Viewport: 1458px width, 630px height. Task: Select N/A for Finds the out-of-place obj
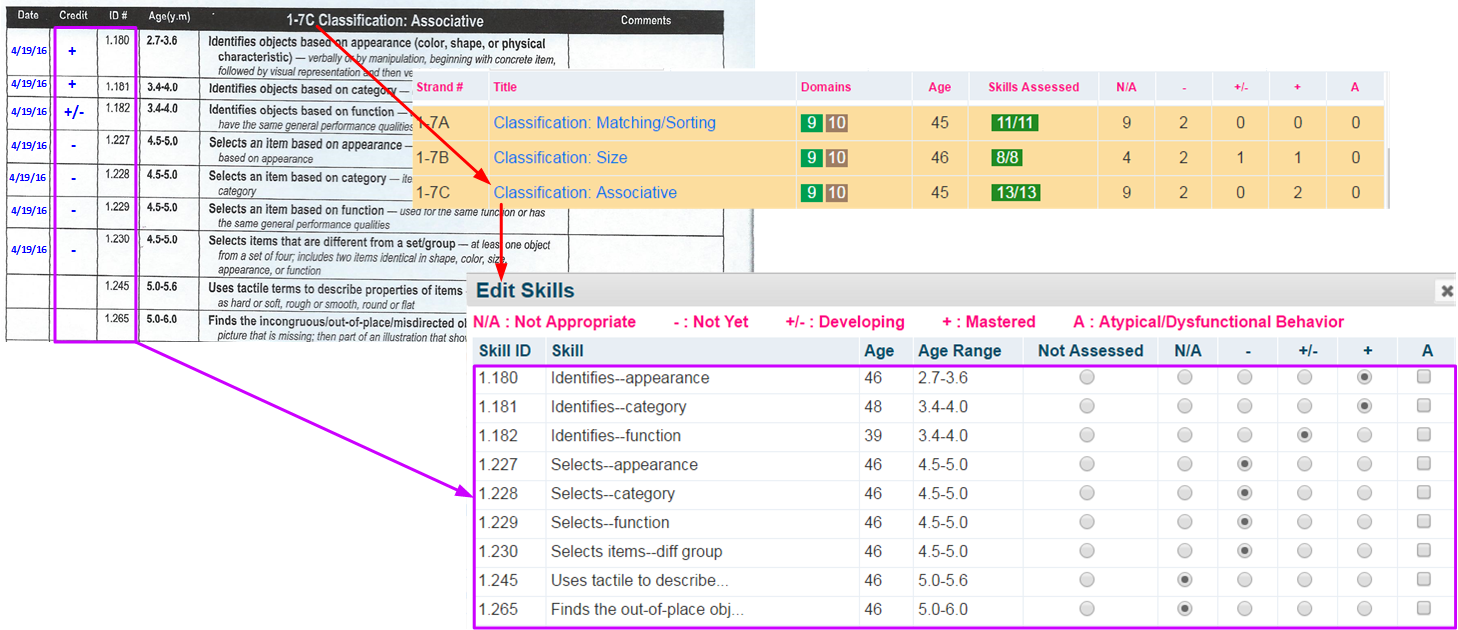point(1185,609)
